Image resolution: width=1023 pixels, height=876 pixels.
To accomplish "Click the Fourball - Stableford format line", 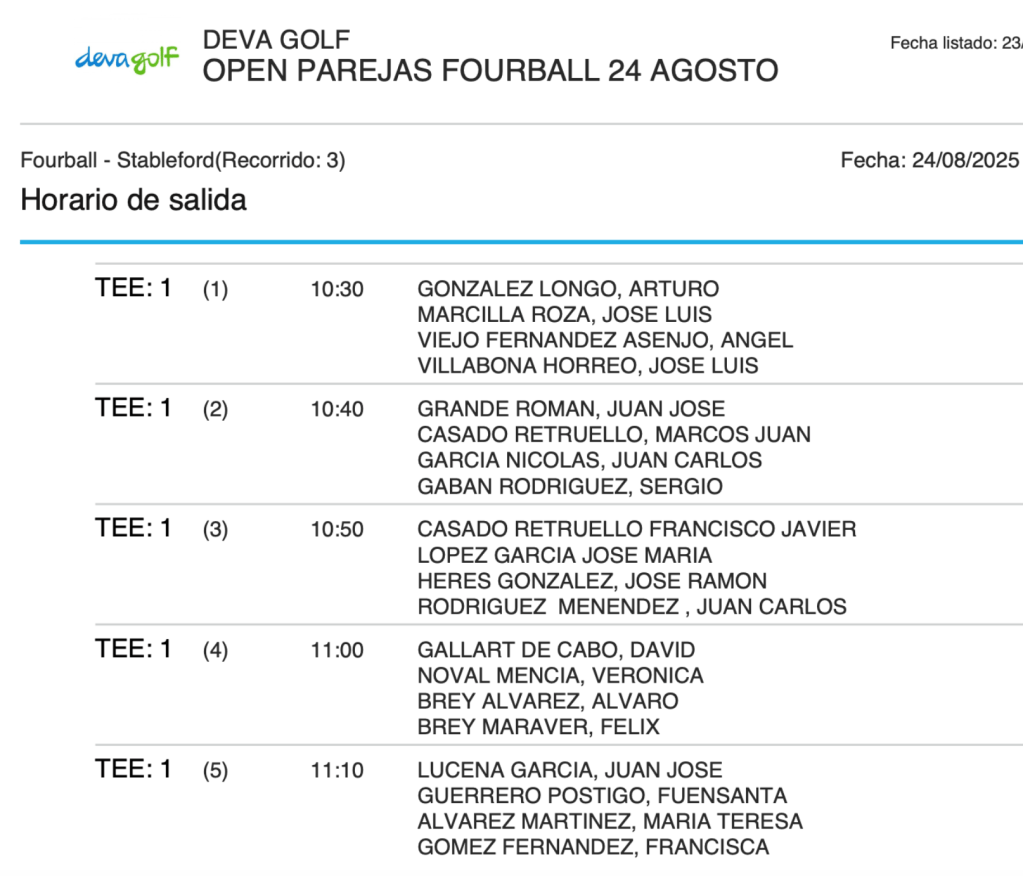I will (x=183, y=160).
